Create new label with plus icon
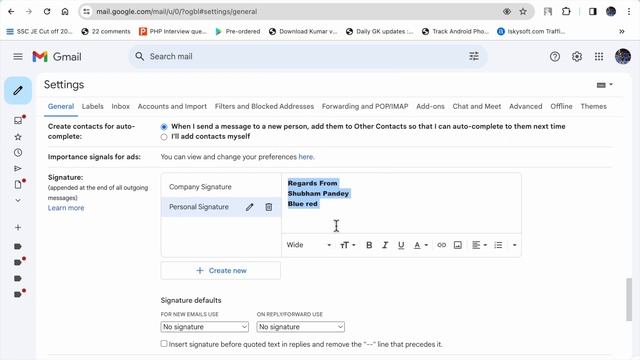640x360 pixels. coord(18,227)
